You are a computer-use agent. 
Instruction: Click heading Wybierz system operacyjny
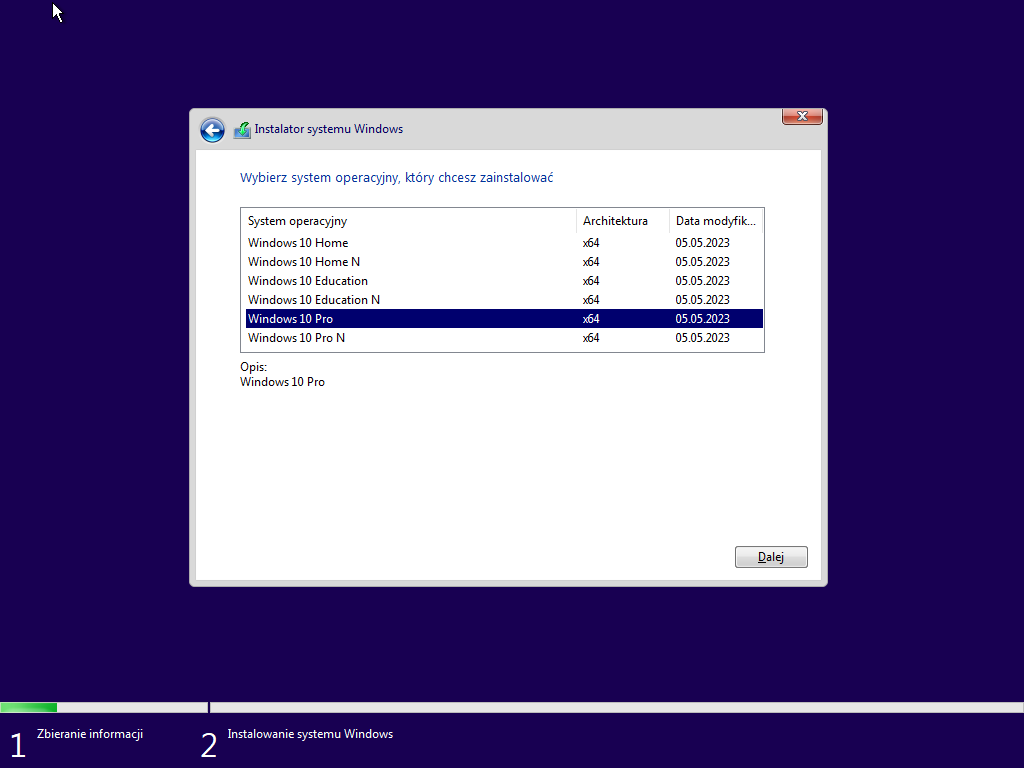click(x=396, y=178)
